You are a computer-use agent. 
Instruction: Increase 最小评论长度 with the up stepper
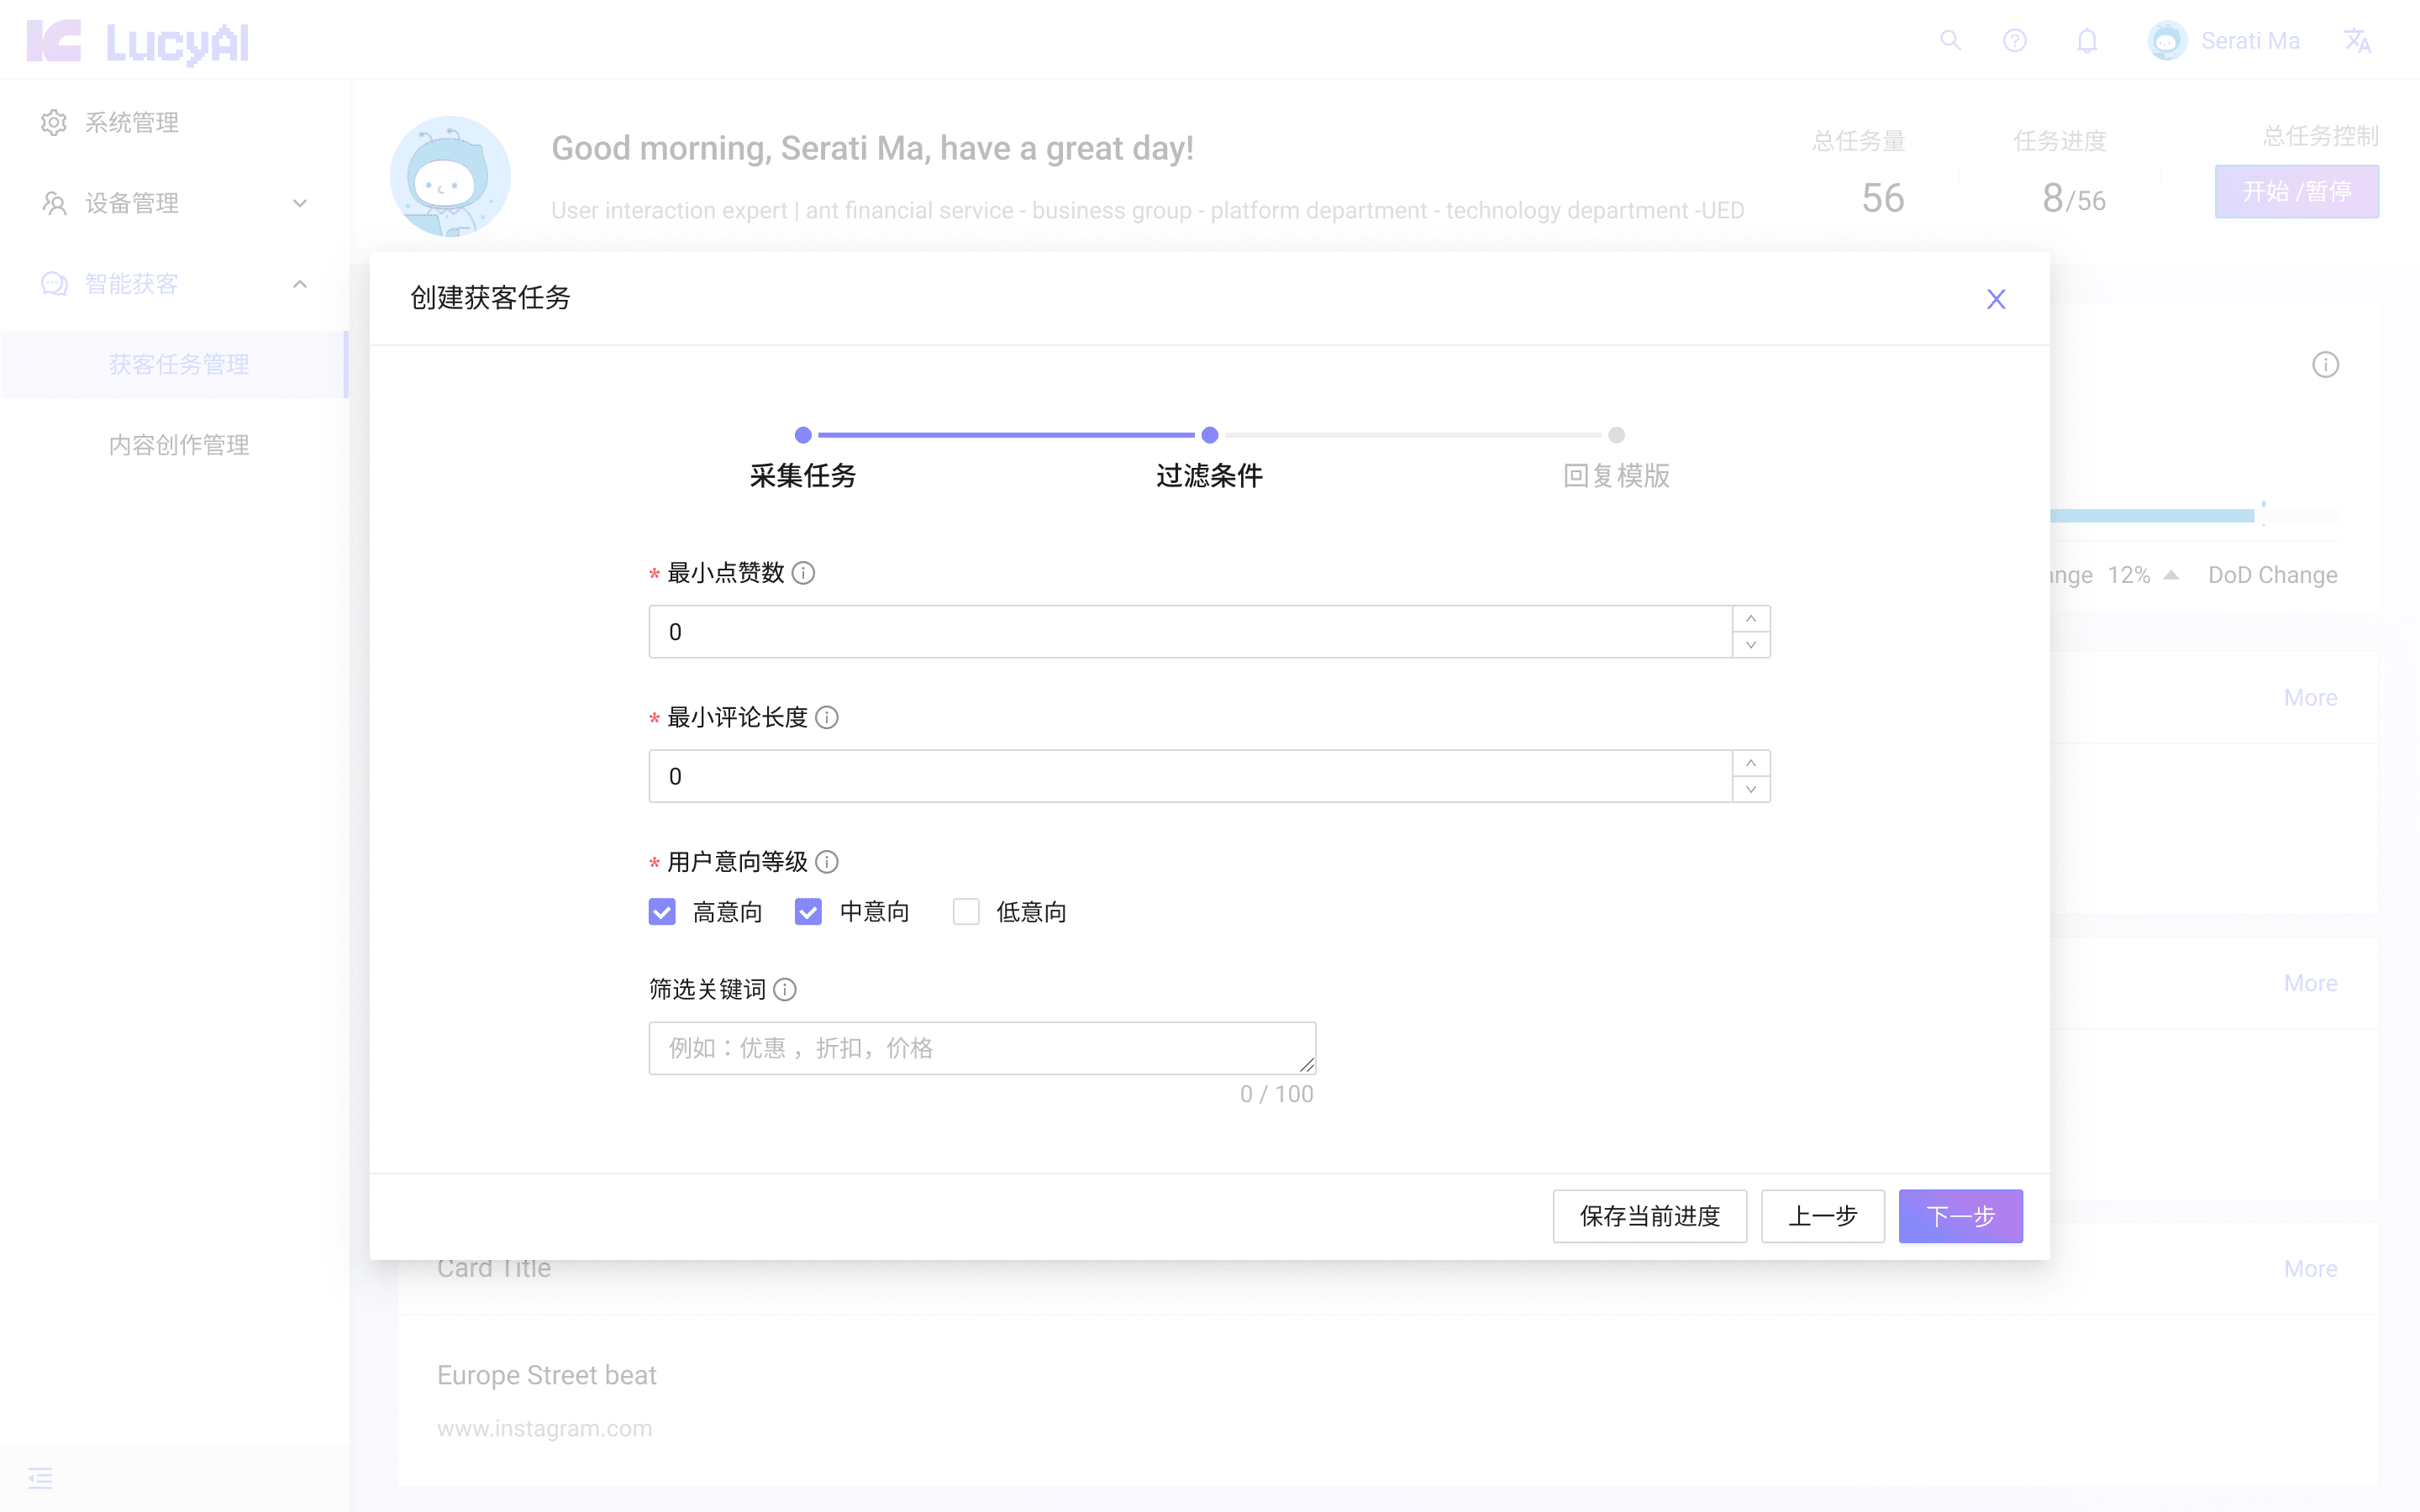1751,763
